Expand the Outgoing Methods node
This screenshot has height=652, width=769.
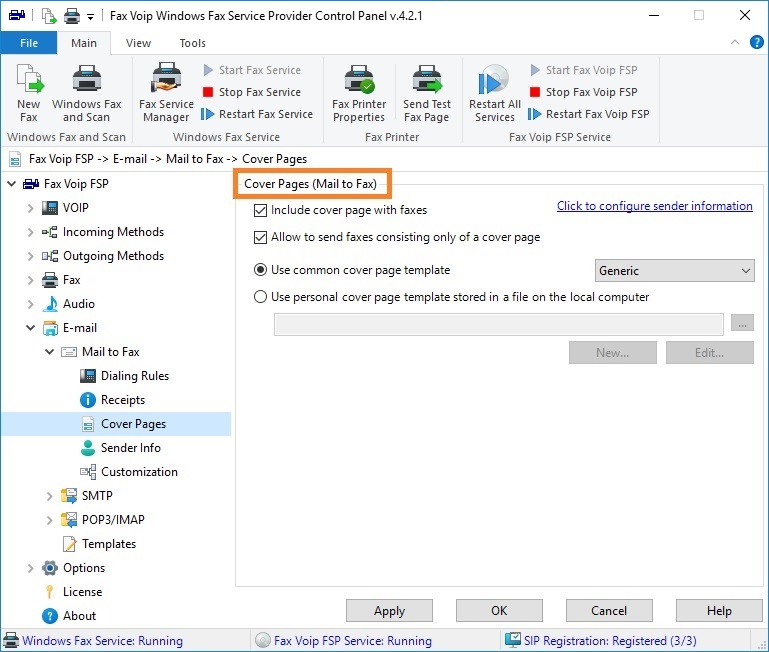coord(30,256)
